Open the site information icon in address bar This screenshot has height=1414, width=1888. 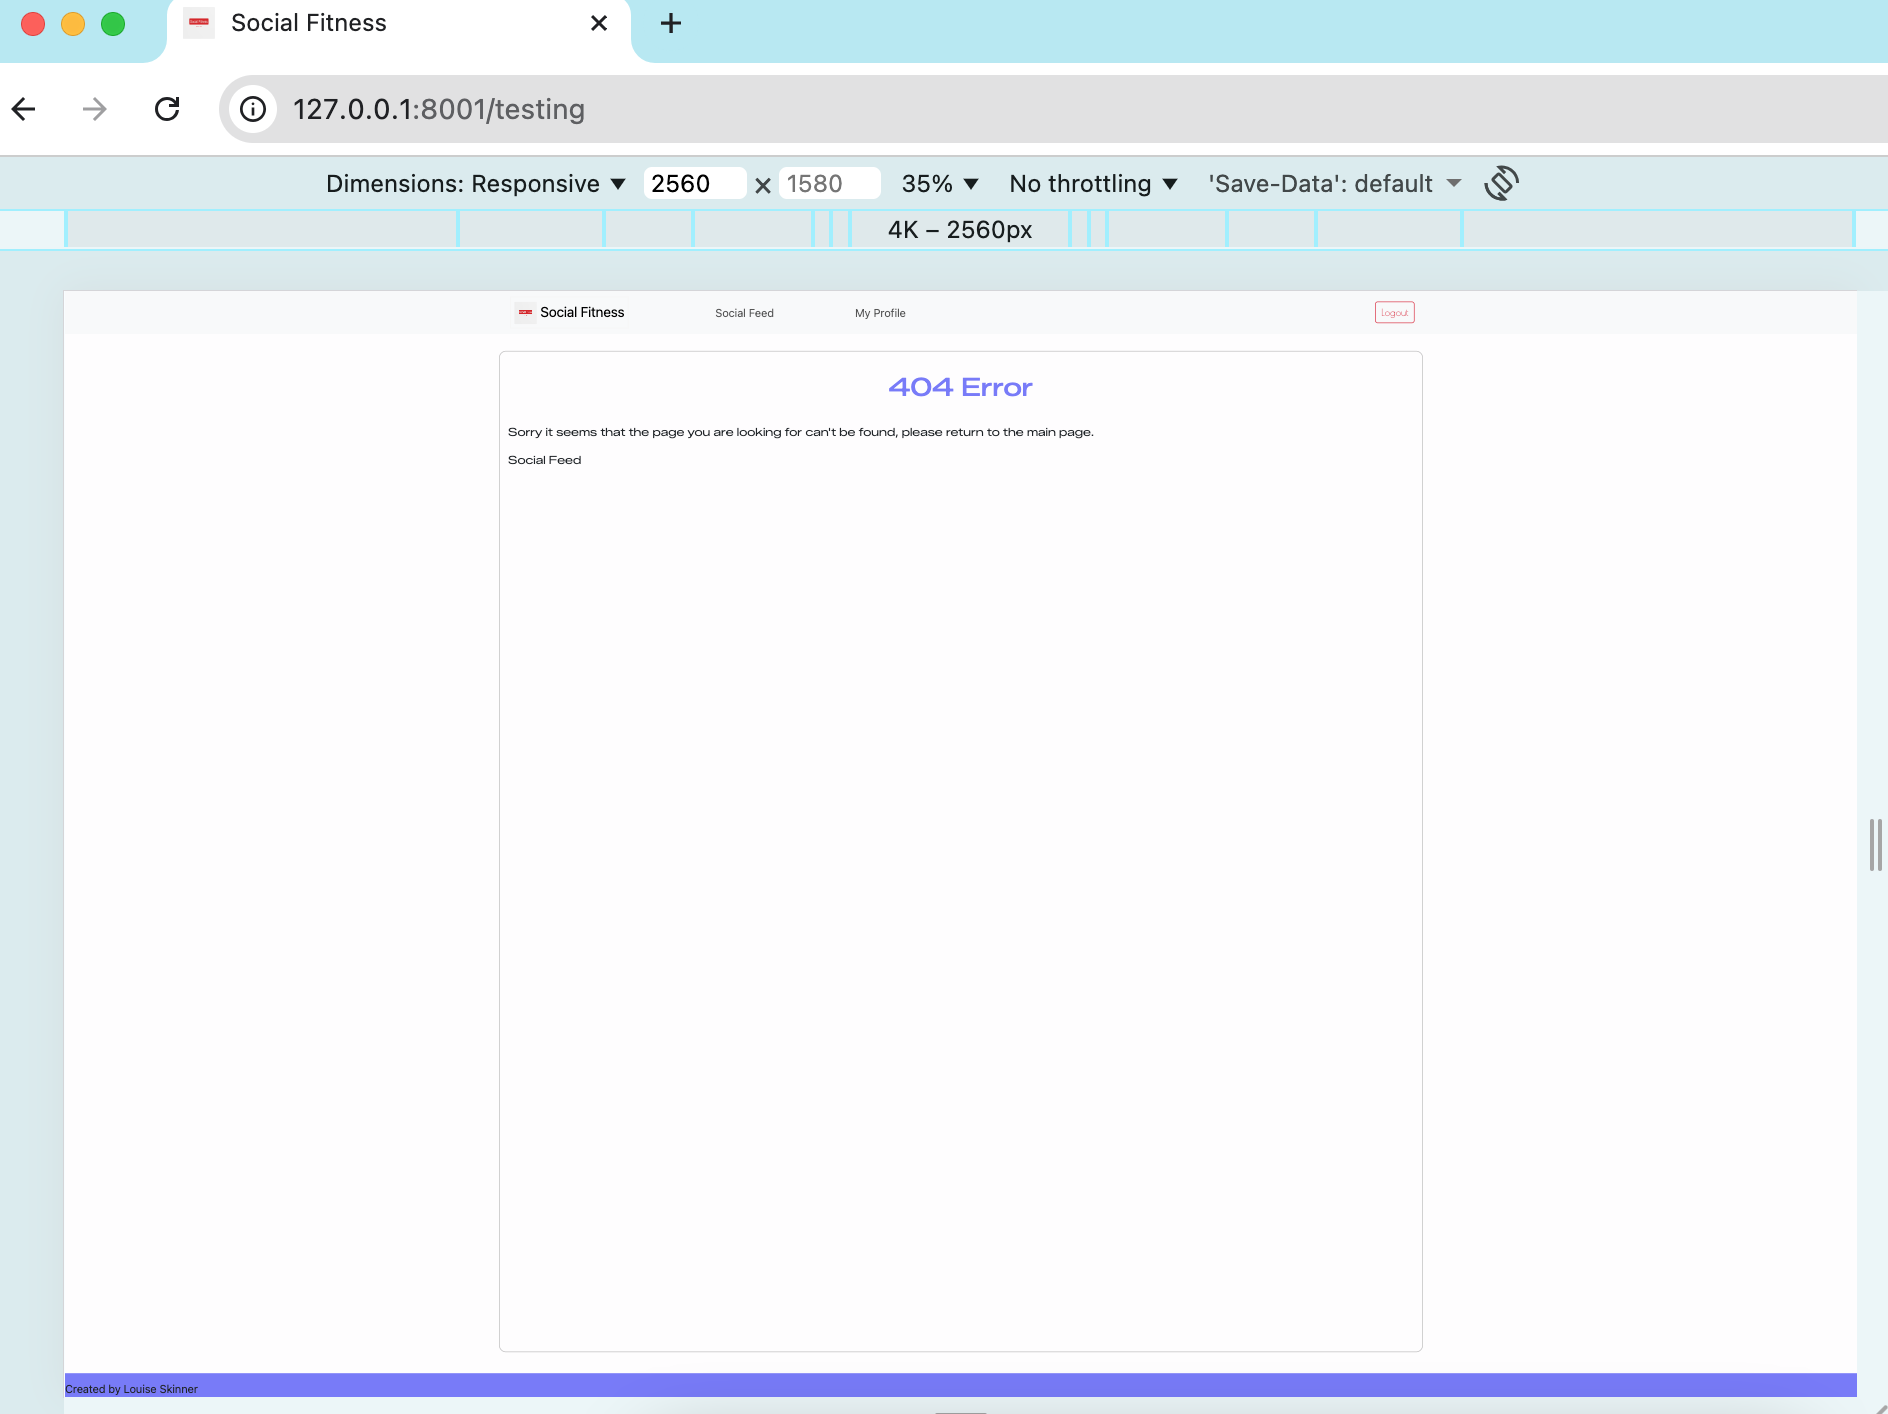pyautogui.click(x=252, y=109)
